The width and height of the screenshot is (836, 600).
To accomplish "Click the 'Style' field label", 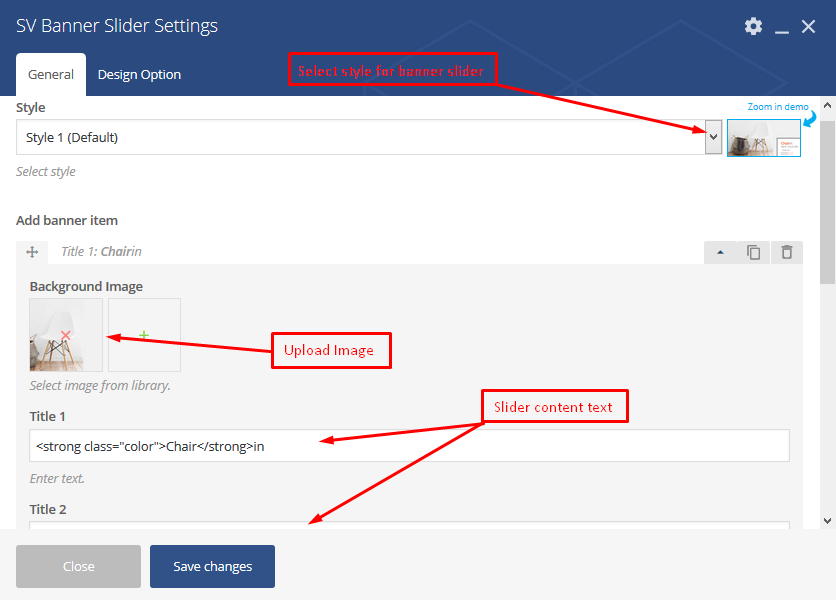I will click(30, 108).
